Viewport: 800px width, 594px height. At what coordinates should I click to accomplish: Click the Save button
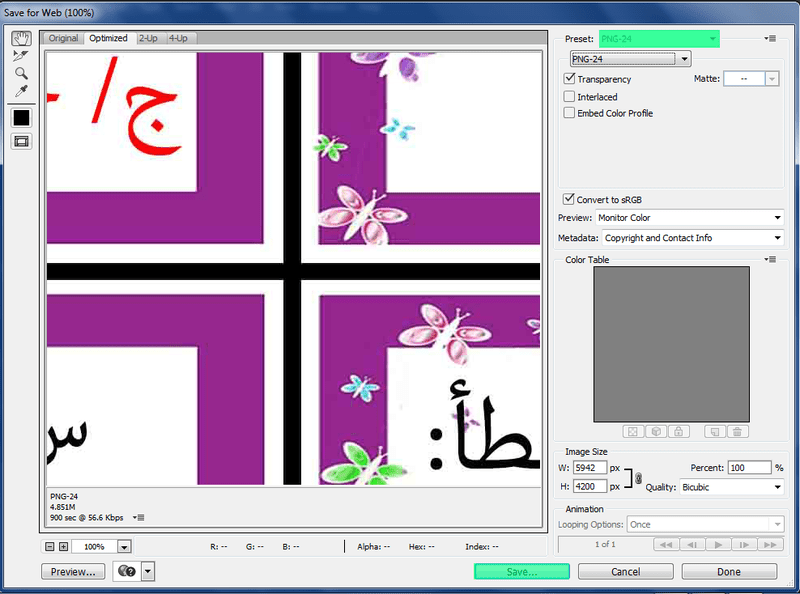(x=521, y=572)
